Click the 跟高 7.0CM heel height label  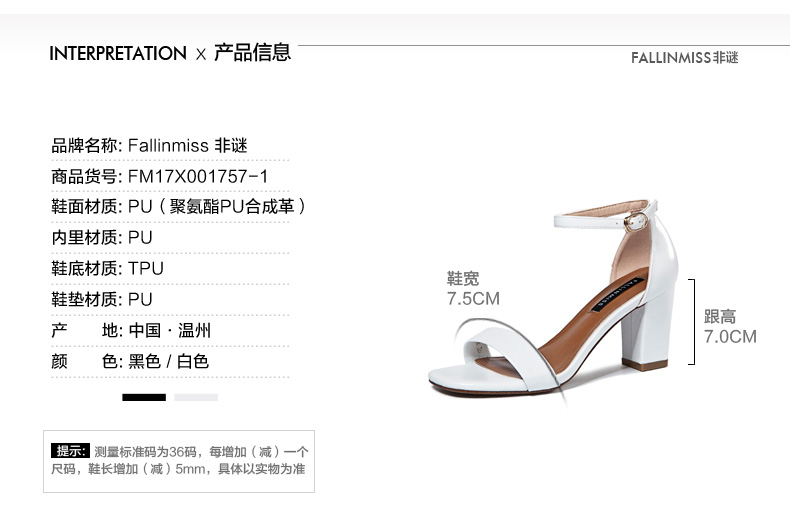[730, 327]
